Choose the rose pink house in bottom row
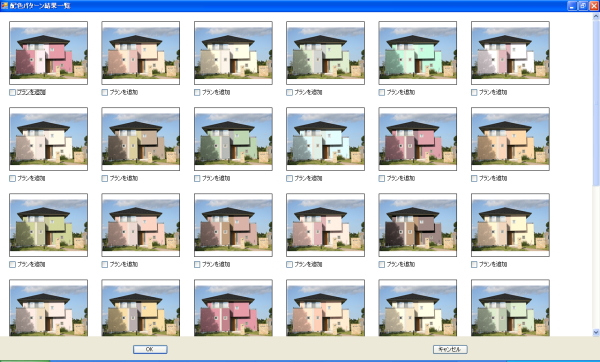The height and width of the screenshot is (362, 600). coord(233,308)
